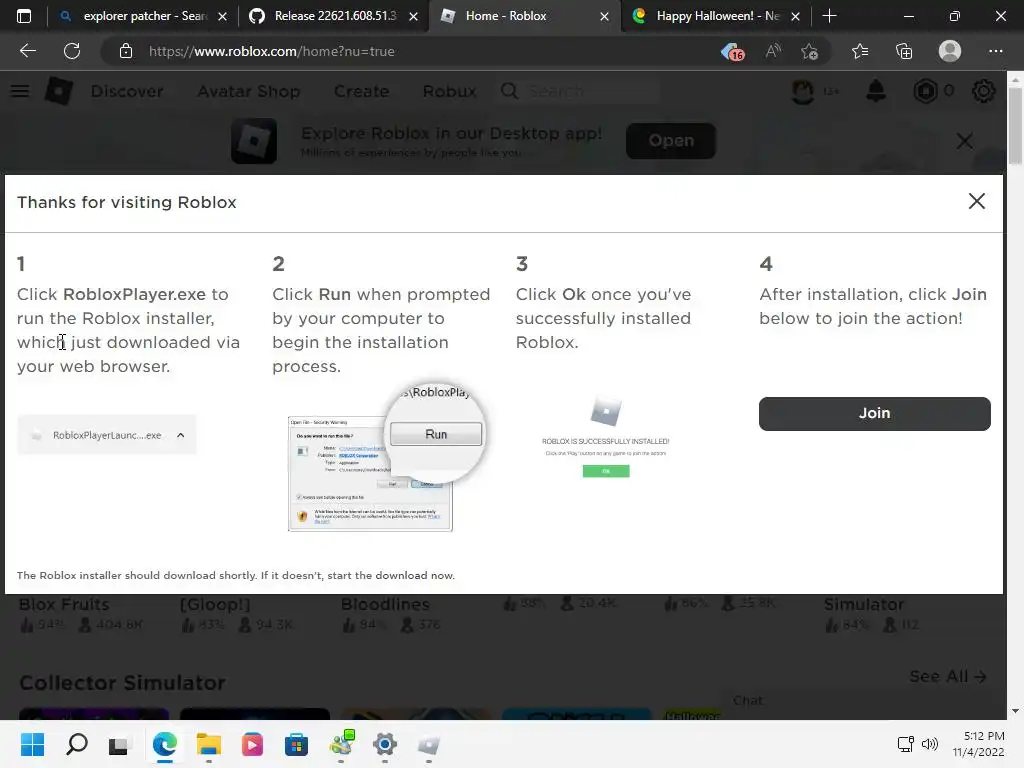Click the Bloodlines game title

pyautogui.click(x=385, y=604)
